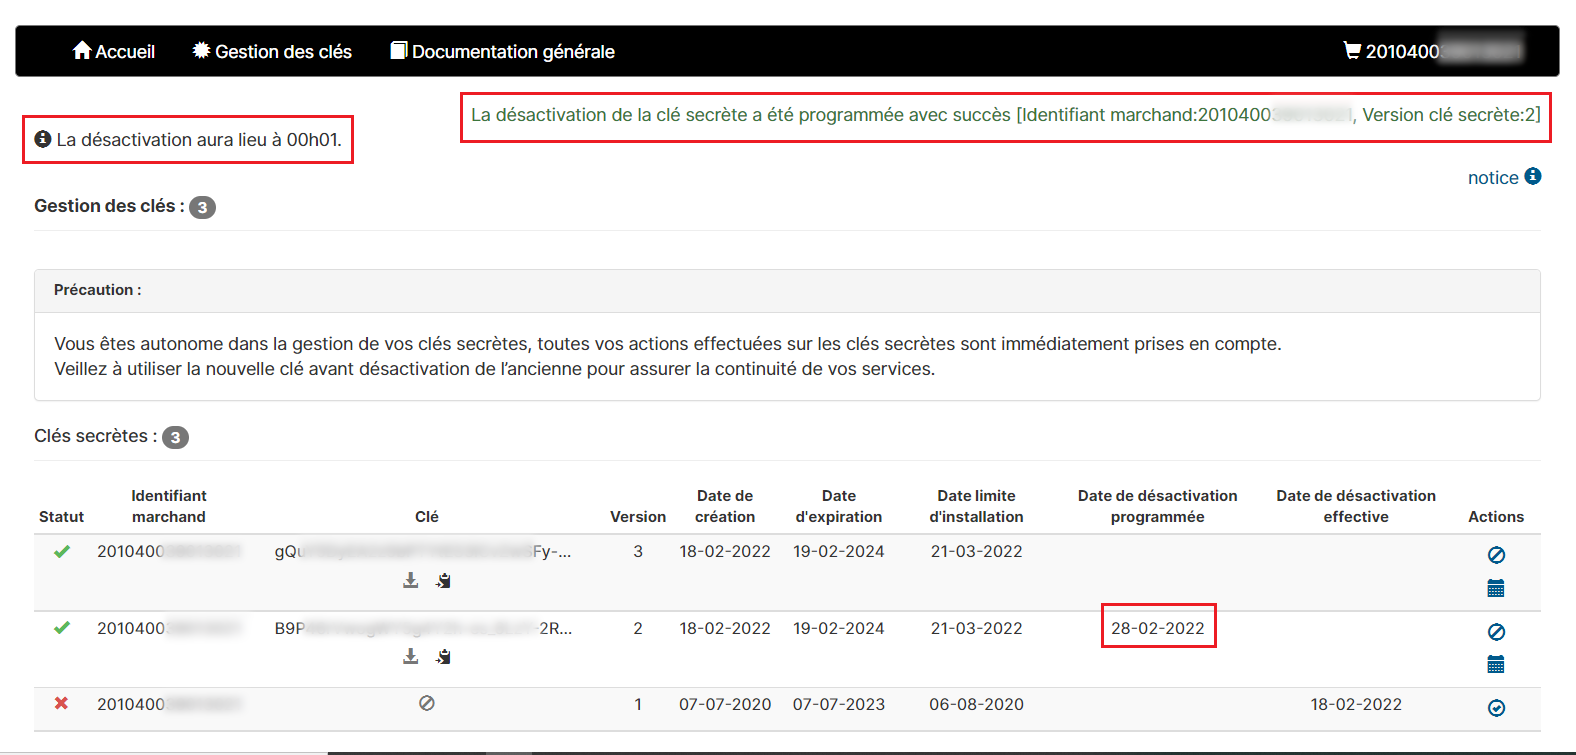Click the Identifiant marchand column header
The width and height of the screenshot is (1576, 755).
click(169, 506)
